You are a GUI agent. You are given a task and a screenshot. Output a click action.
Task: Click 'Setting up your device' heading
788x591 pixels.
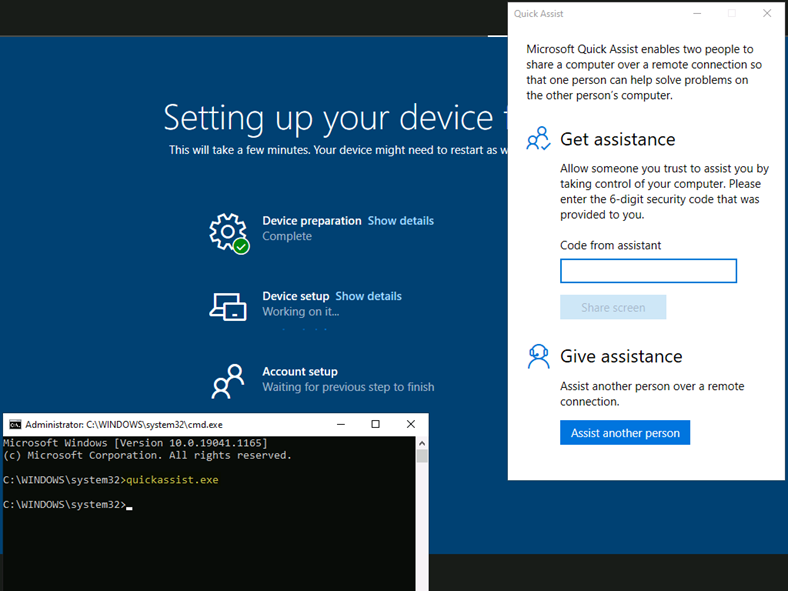click(x=328, y=118)
